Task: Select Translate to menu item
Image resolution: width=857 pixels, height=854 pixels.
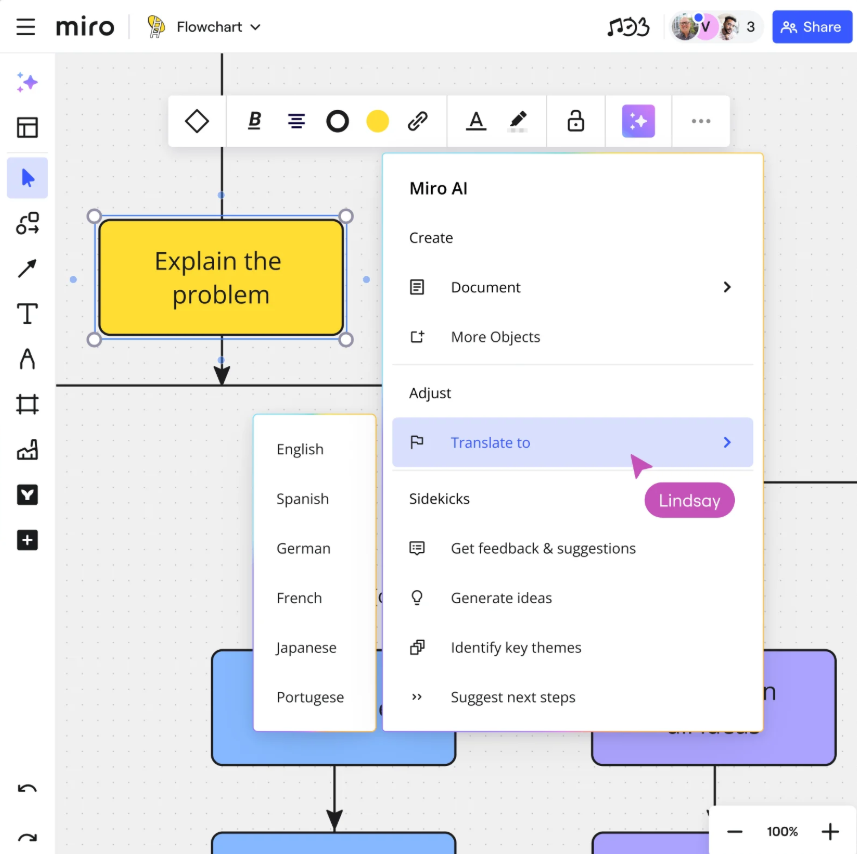Action: point(572,442)
